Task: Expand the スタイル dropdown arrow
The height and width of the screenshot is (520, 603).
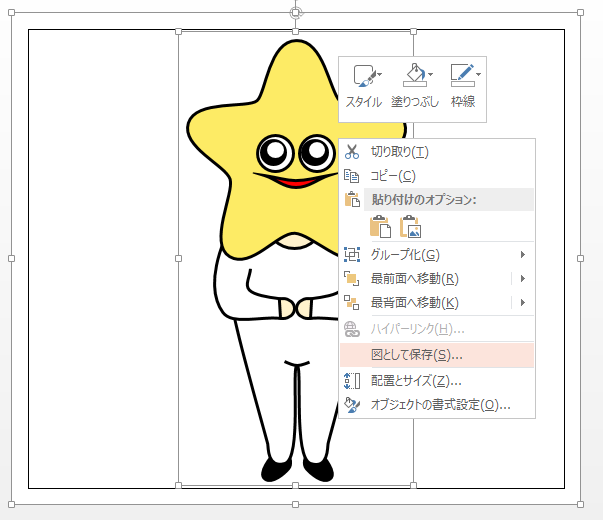Action: [380, 74]
